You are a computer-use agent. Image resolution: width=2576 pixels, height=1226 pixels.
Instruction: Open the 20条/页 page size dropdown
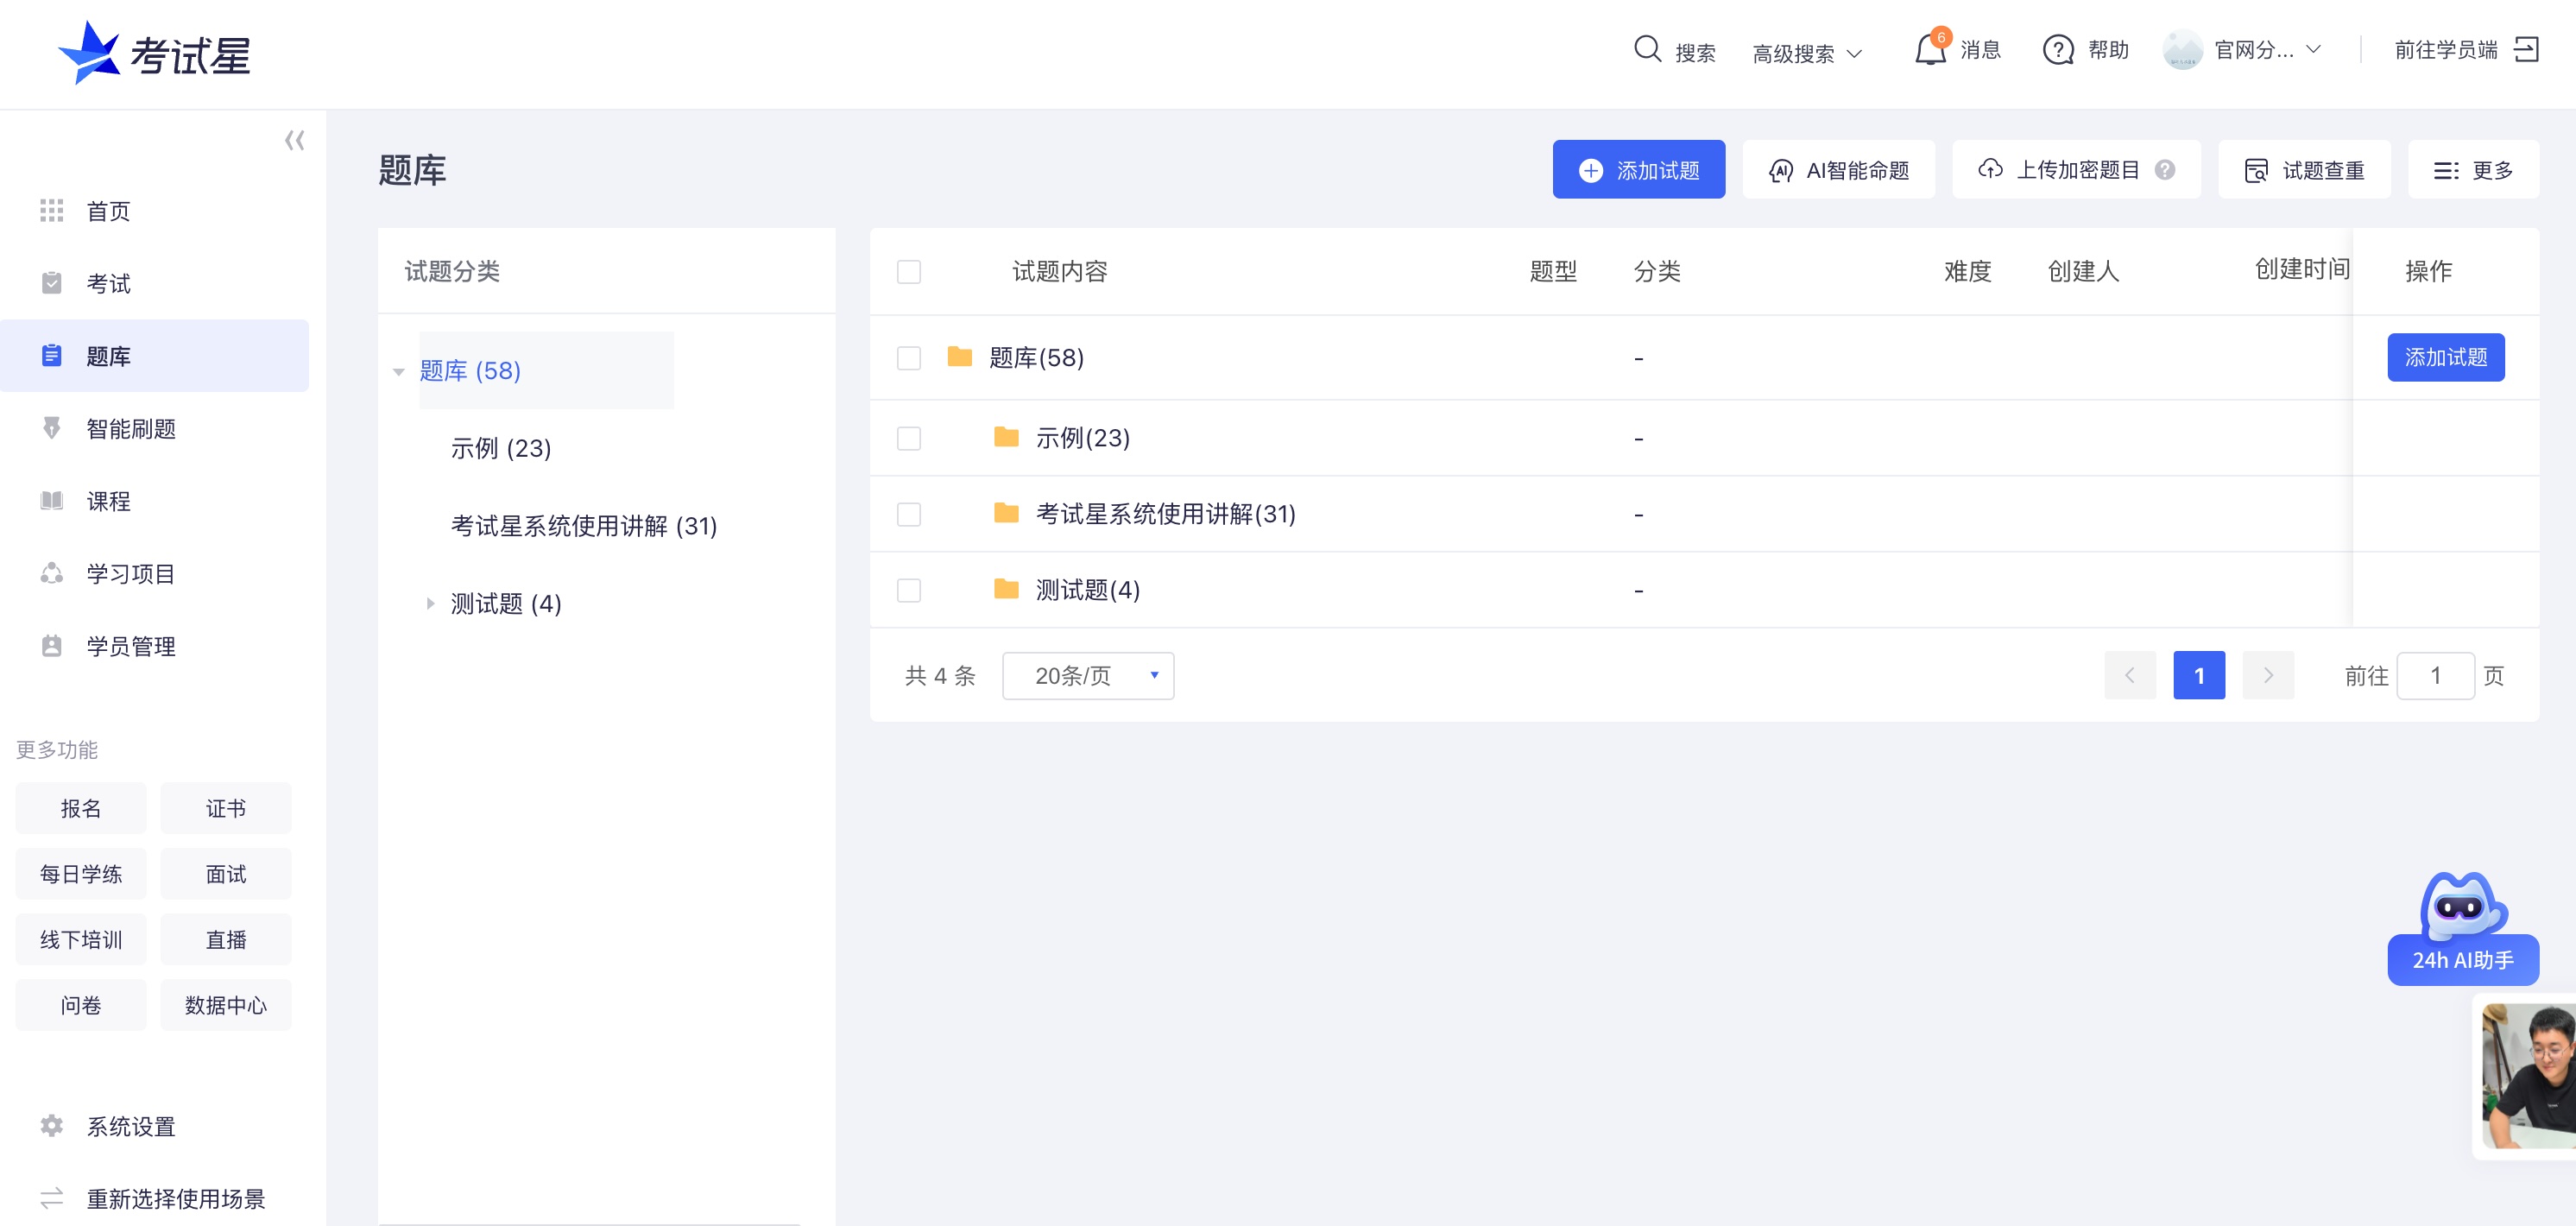1088,676
